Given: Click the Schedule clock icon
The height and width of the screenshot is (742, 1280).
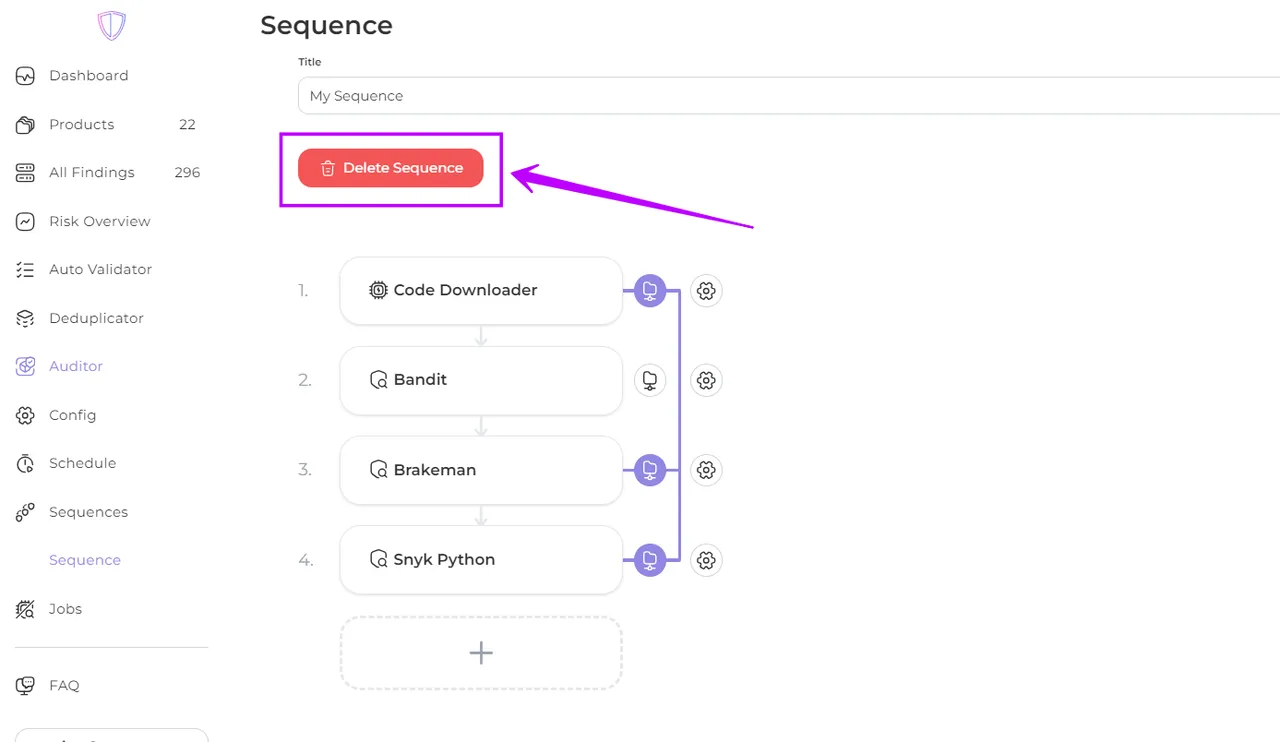Looking at the screenshot, I should (x=25, y=464).
